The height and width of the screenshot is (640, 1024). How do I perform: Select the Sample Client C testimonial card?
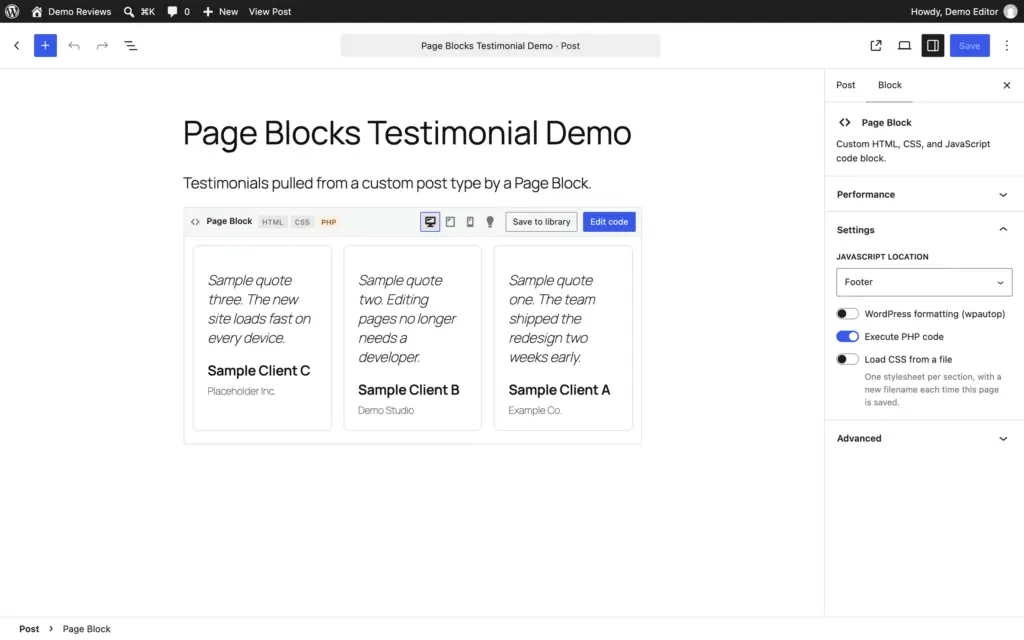262,338
